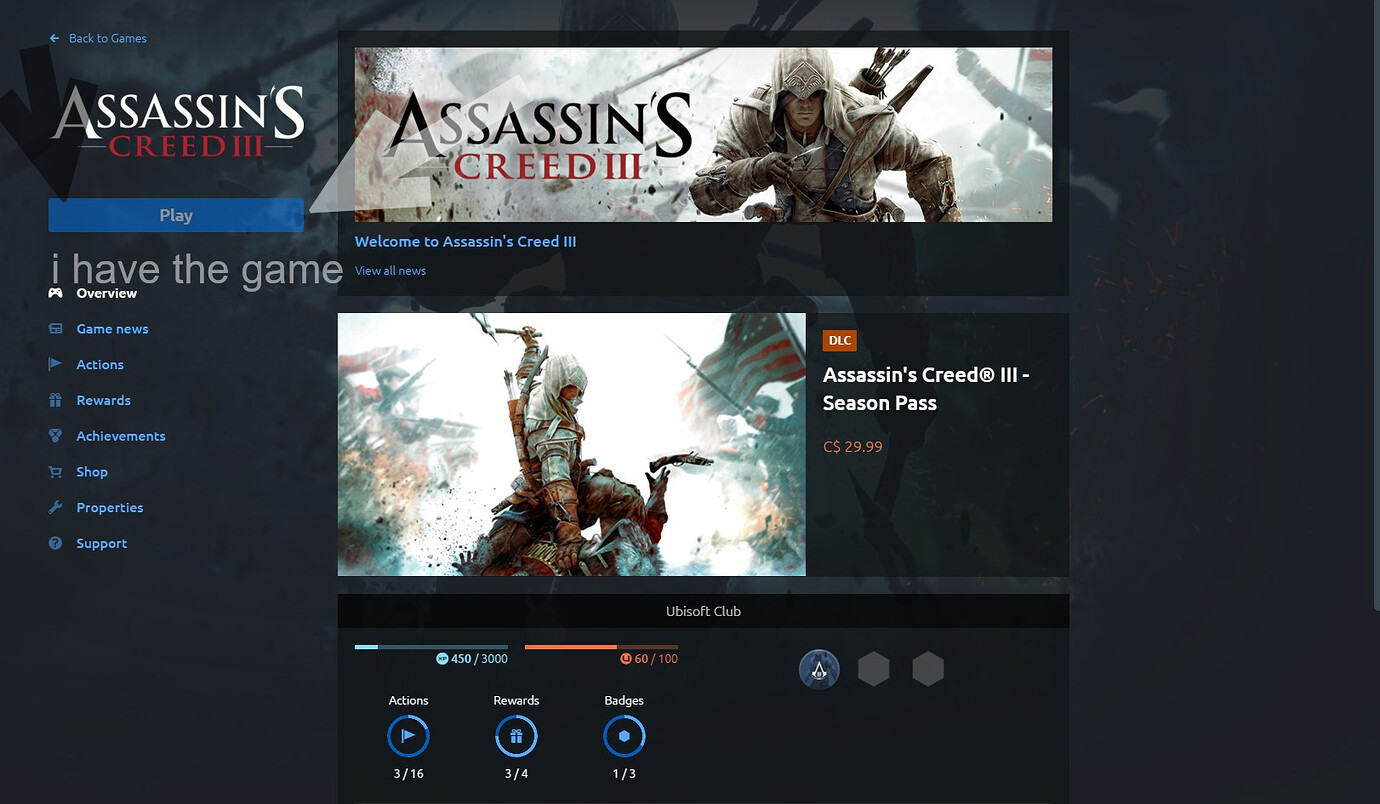Click the Rewards gift icon in sidebar
The image size is (1380, 804).
point(55,400)
